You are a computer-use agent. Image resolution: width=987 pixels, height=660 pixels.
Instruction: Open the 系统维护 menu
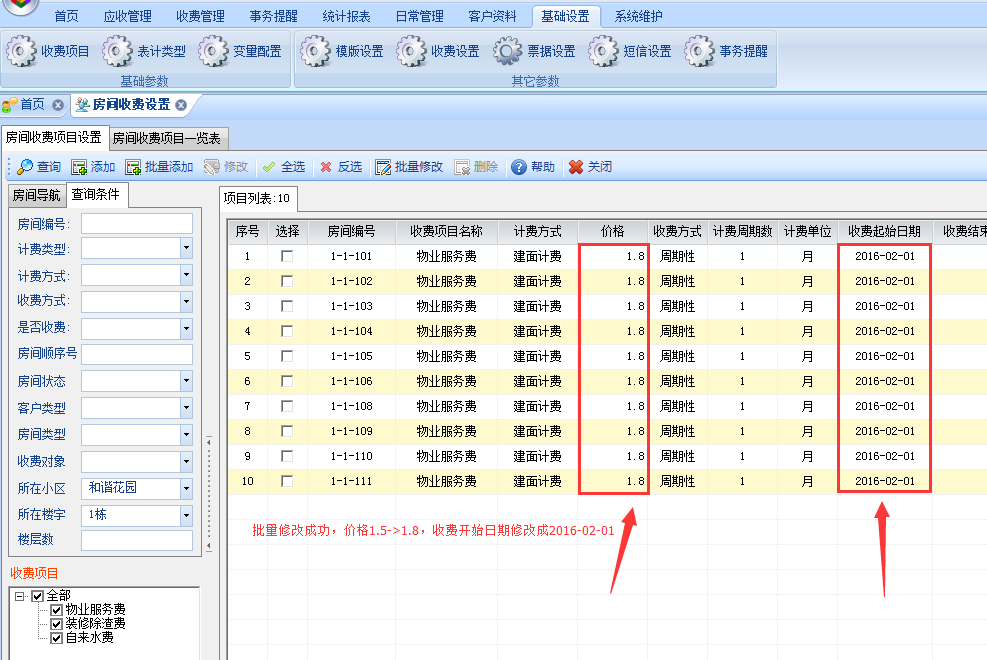tap(638, 16)
